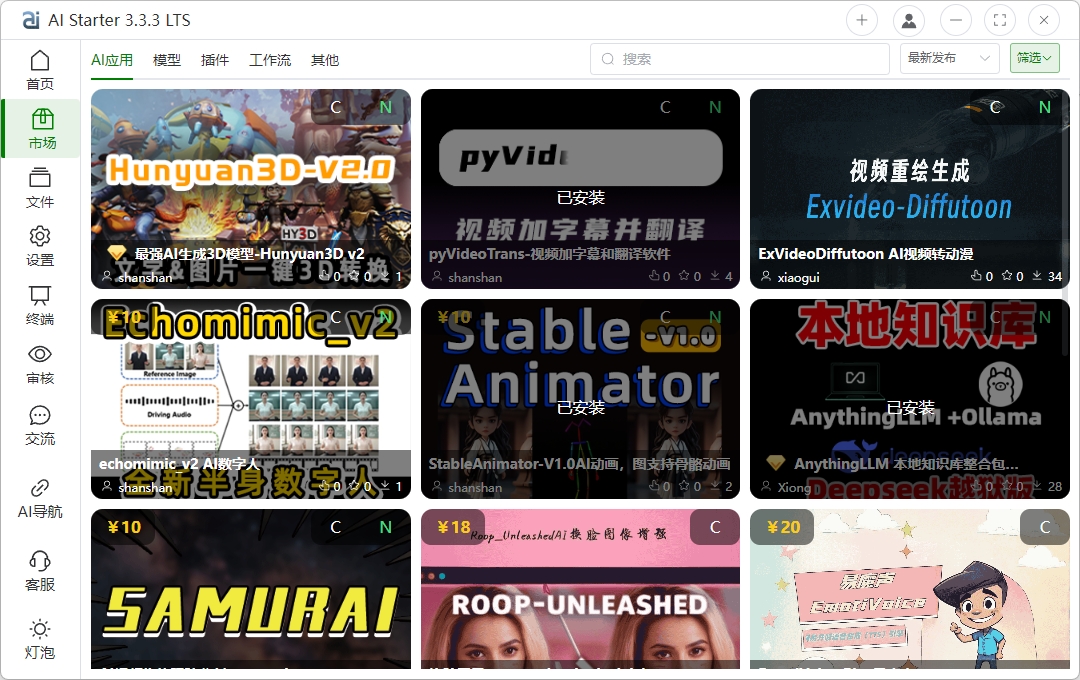
Task: Open the 本地知识库 AnythingLLM card
Action: click(x=910, y=399)
